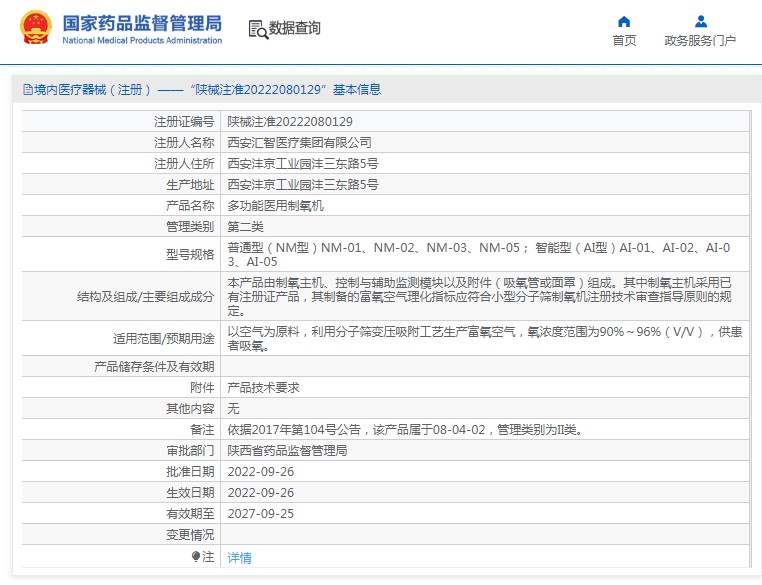Click the 首页 home icon
This screenshot has height=585, width=762.
click(624, 21)
